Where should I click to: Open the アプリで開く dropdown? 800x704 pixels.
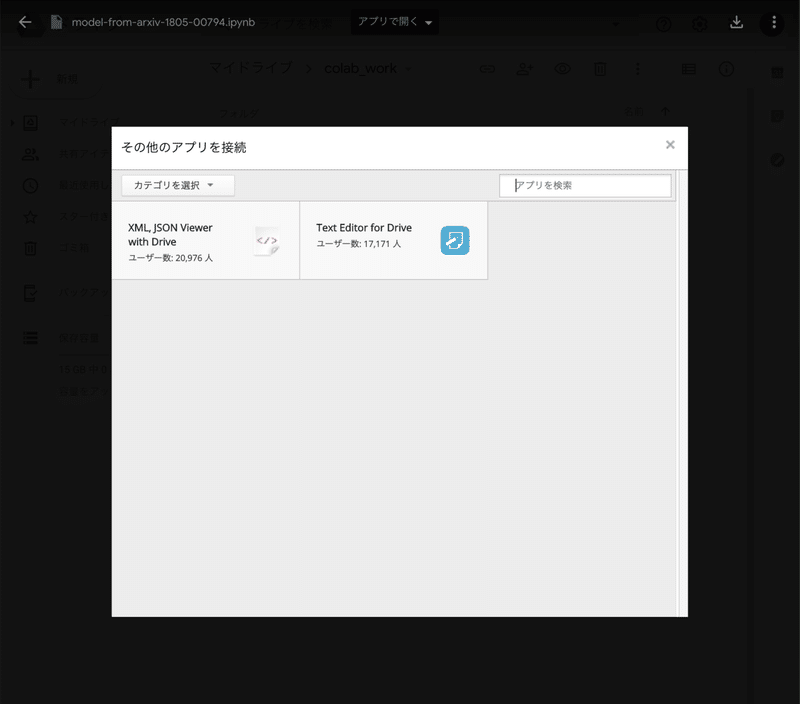click(394, 22)
